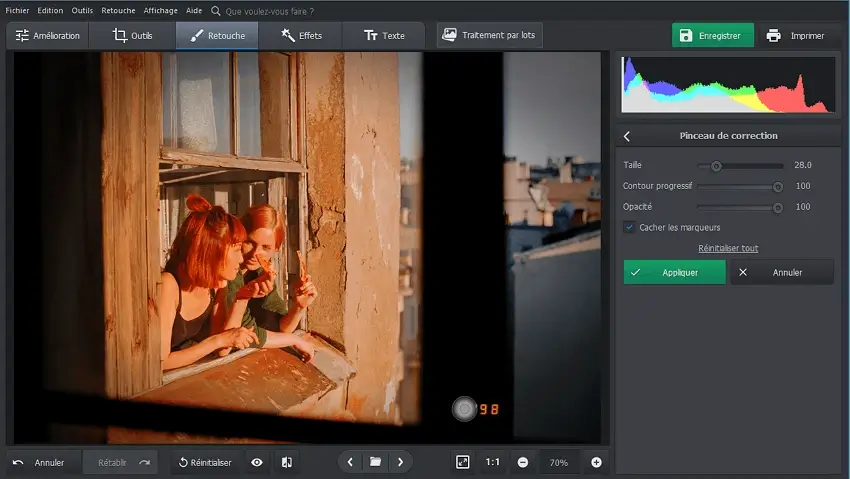Toggle Cacher les marqueurs checkbox

click(629, 228)
